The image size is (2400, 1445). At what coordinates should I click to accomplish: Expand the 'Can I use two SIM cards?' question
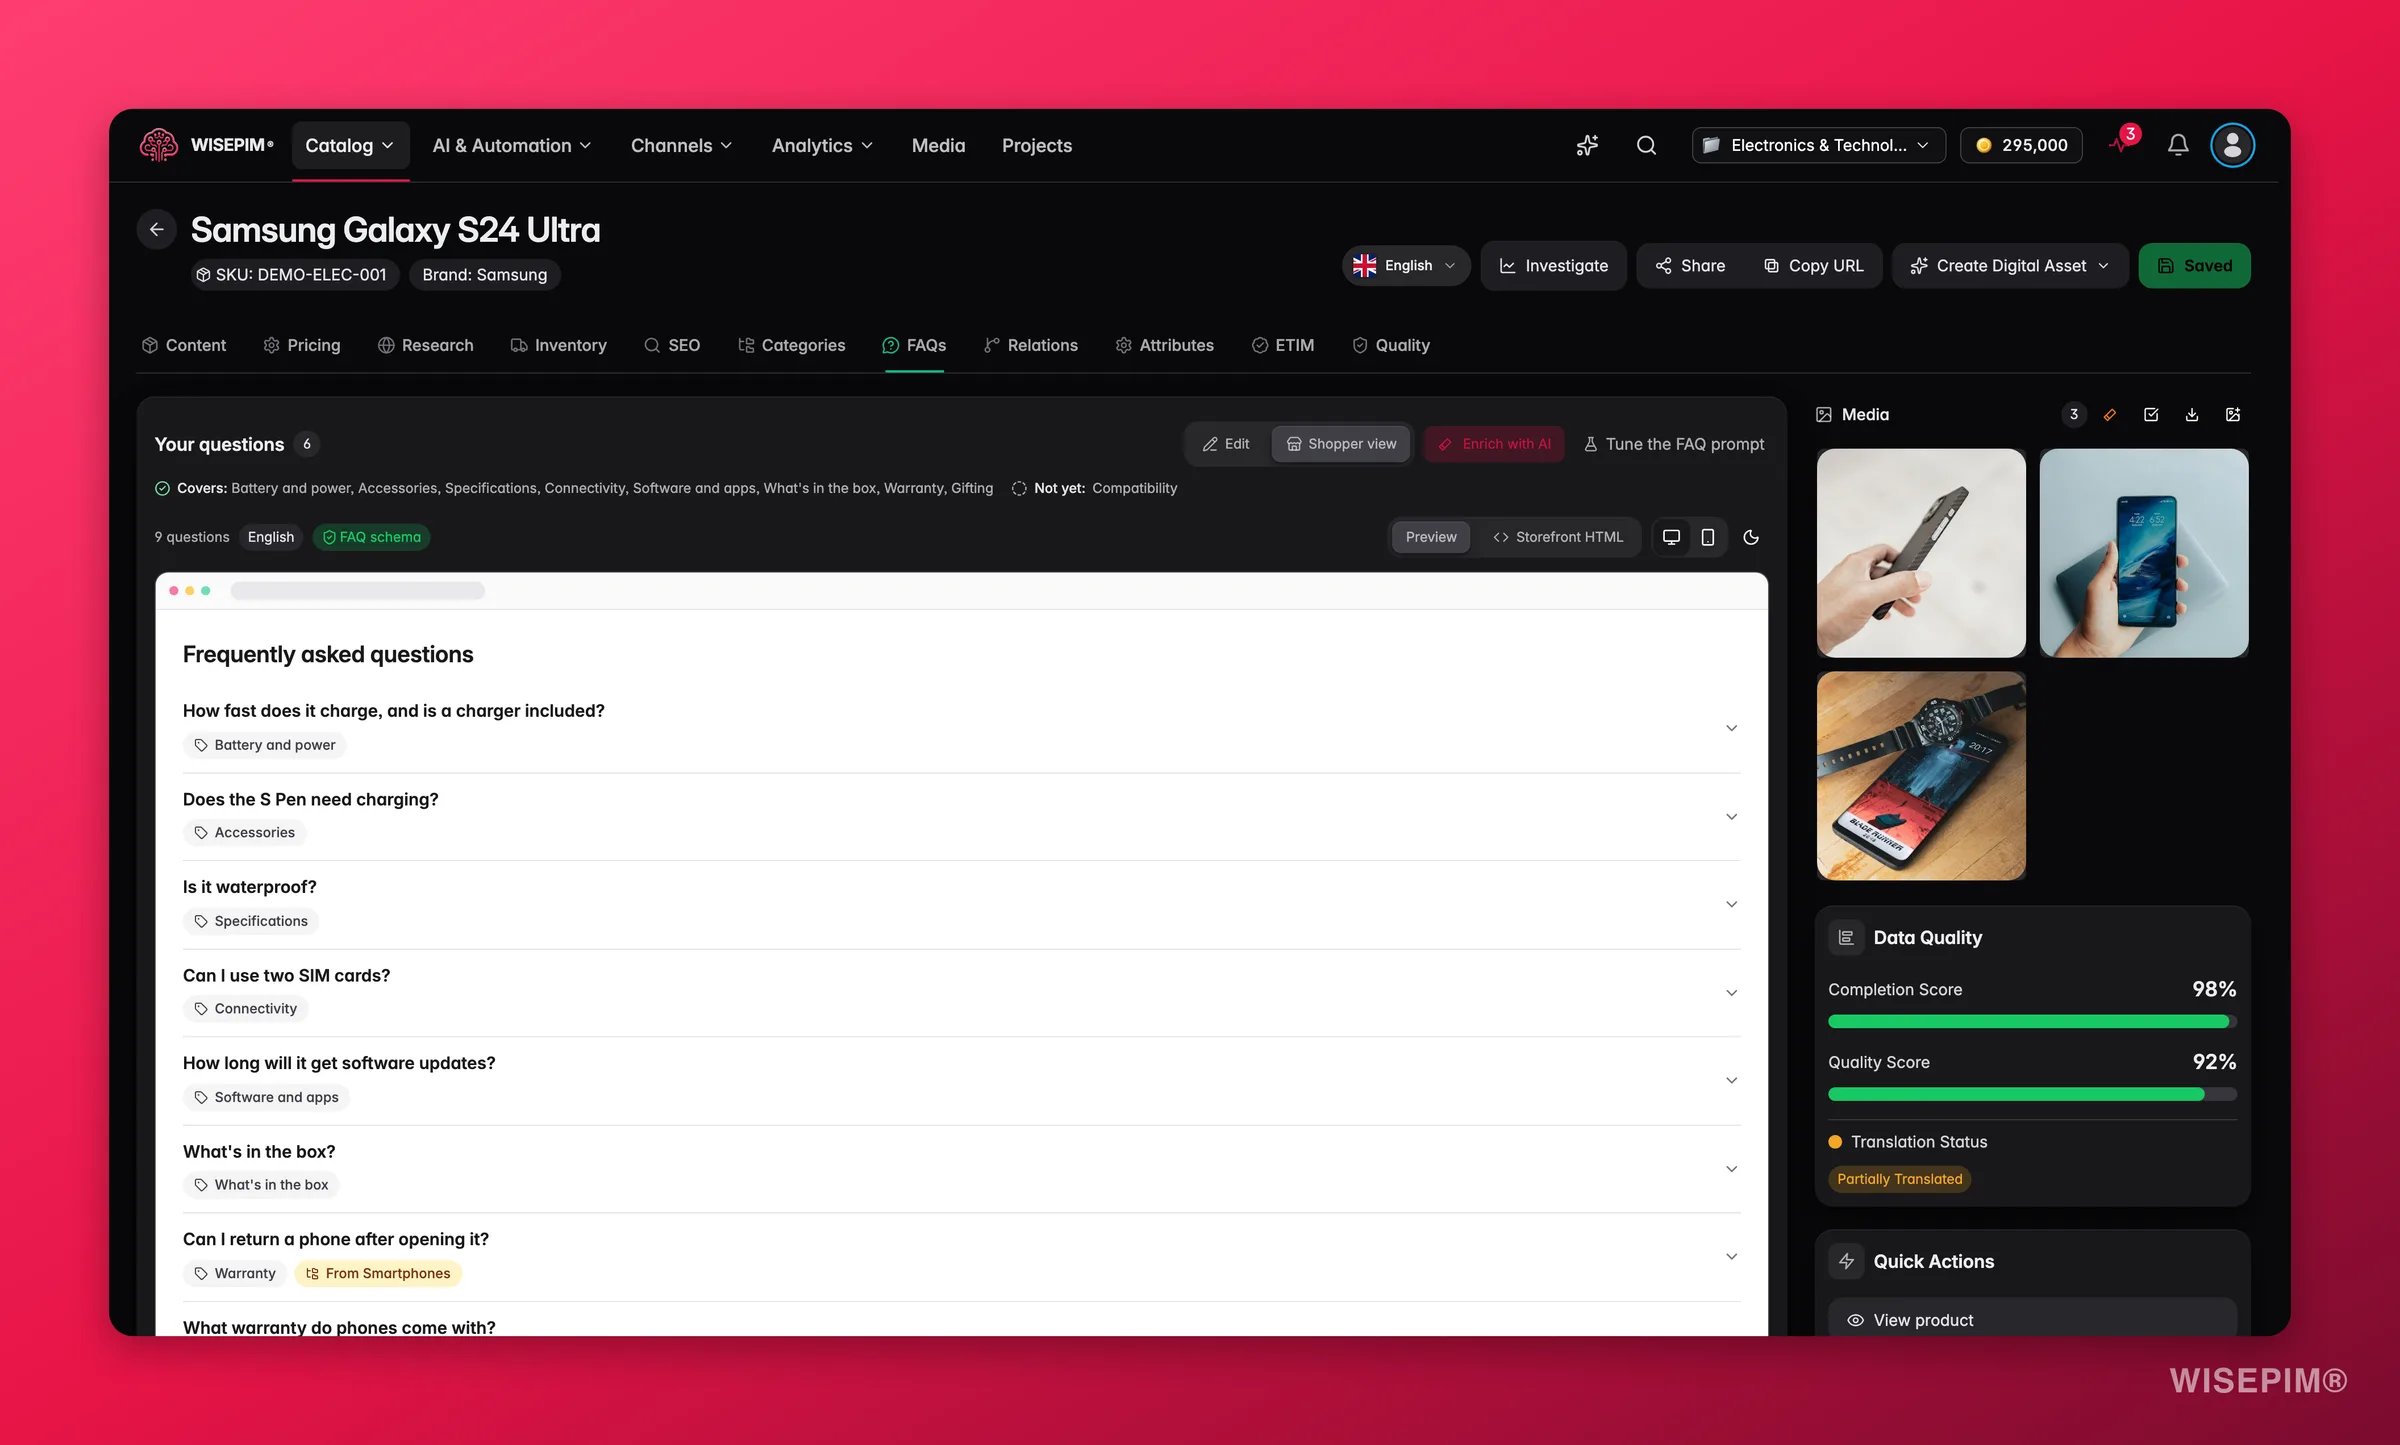coord(961,992)
